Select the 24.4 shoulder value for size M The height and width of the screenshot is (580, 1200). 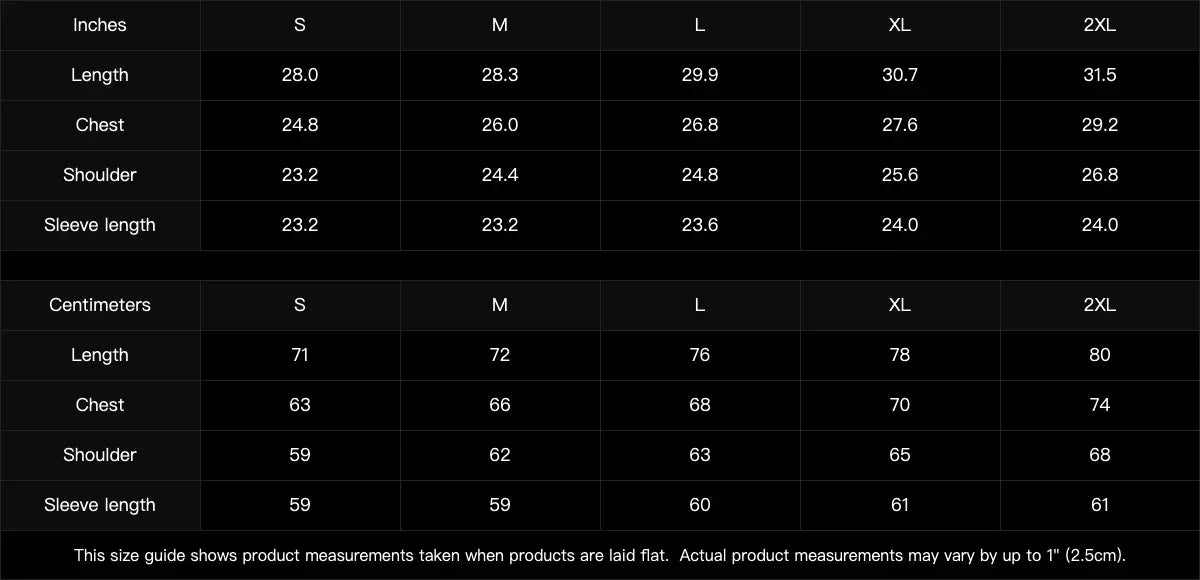tap(500, 175)
